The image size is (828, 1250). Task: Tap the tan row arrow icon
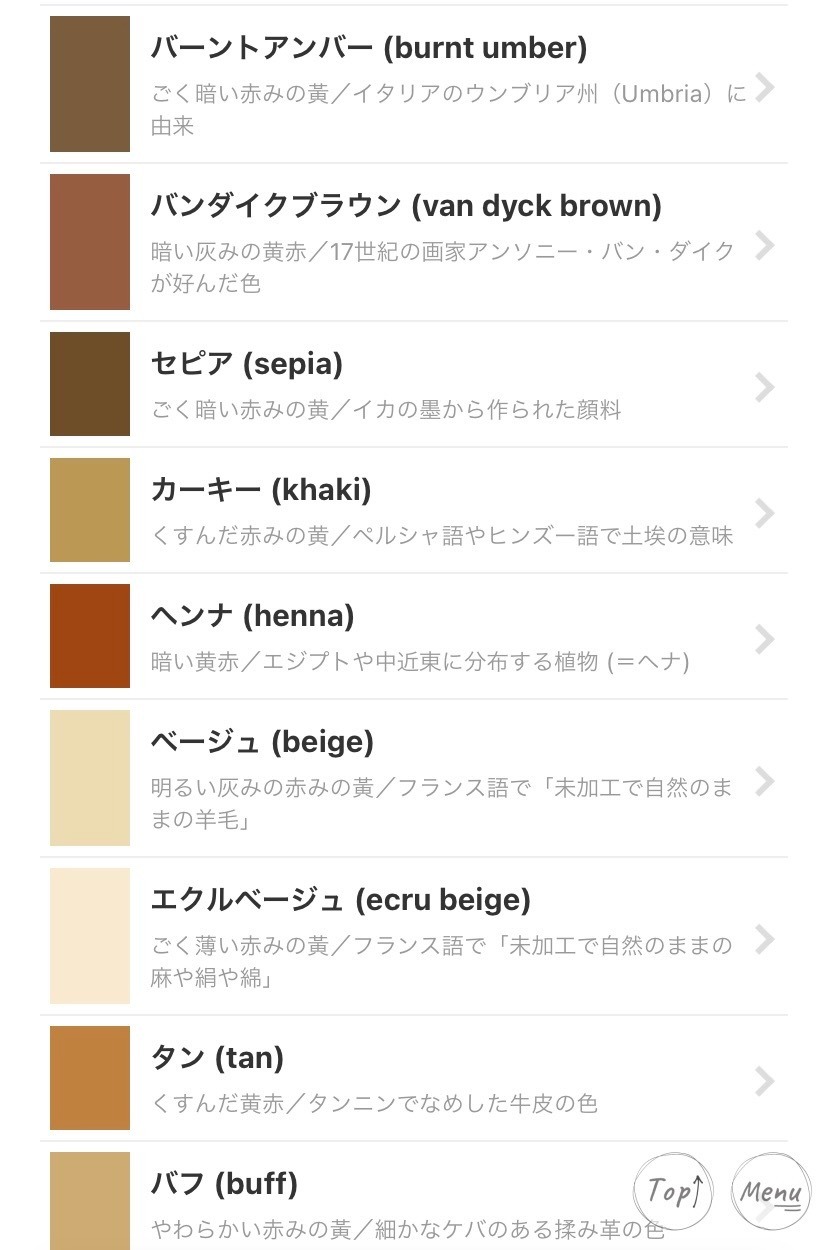click(x=765, y=1082)
